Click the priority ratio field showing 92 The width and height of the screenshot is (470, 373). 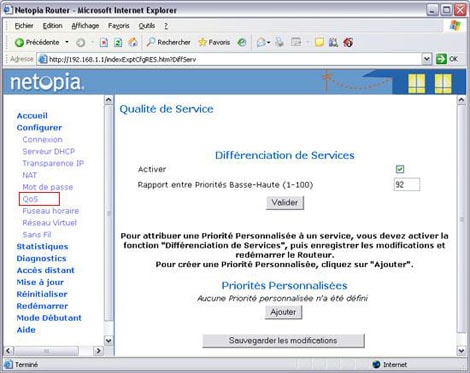click(407, 184)
